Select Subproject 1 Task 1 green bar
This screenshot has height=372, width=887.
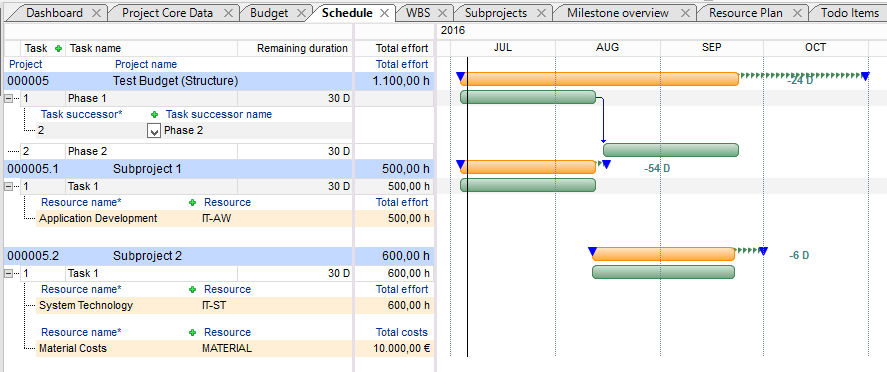click(x=528, y=185)
